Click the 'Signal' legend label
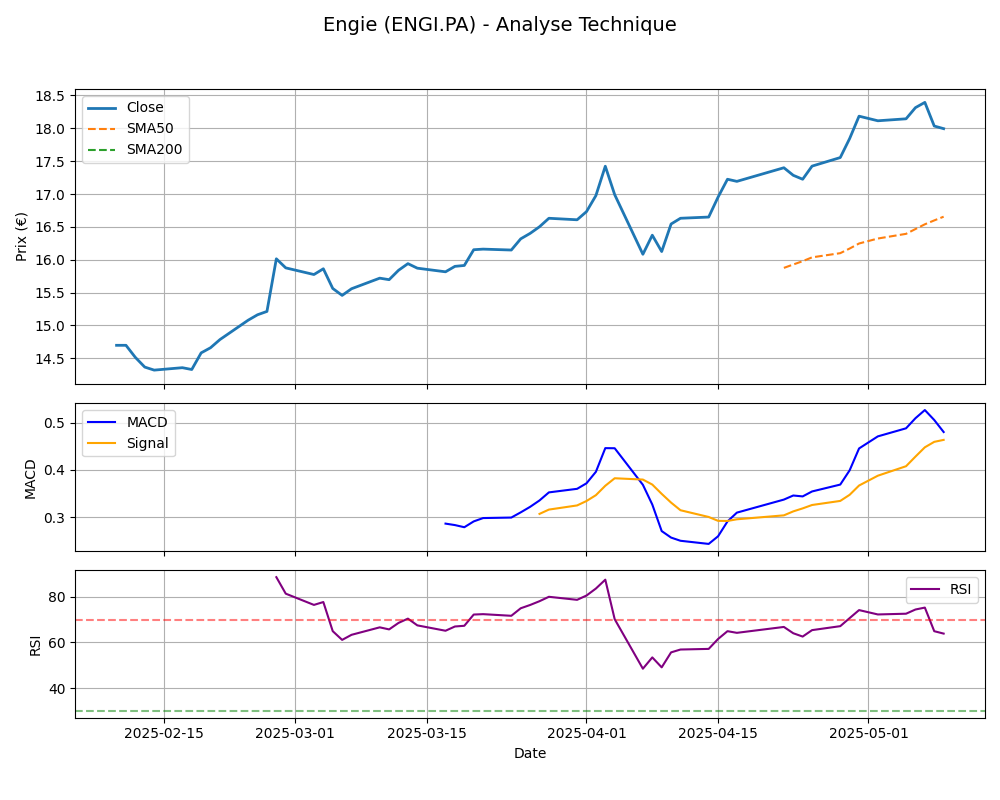 147,443
